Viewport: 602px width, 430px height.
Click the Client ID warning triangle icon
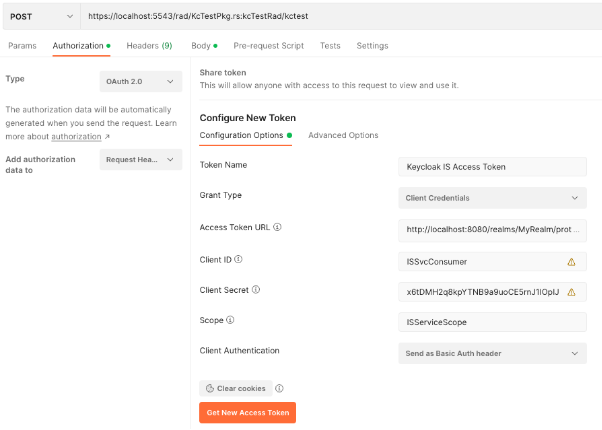(571, 262)
